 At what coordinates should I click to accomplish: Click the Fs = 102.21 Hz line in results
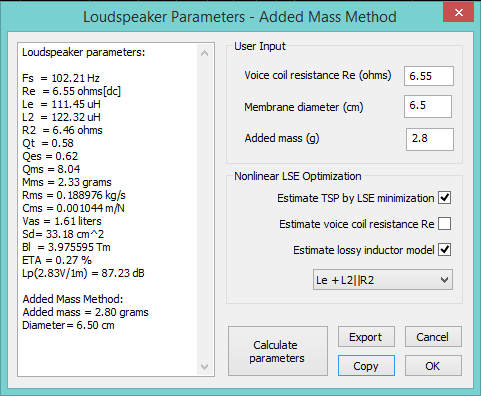[61, 78]
